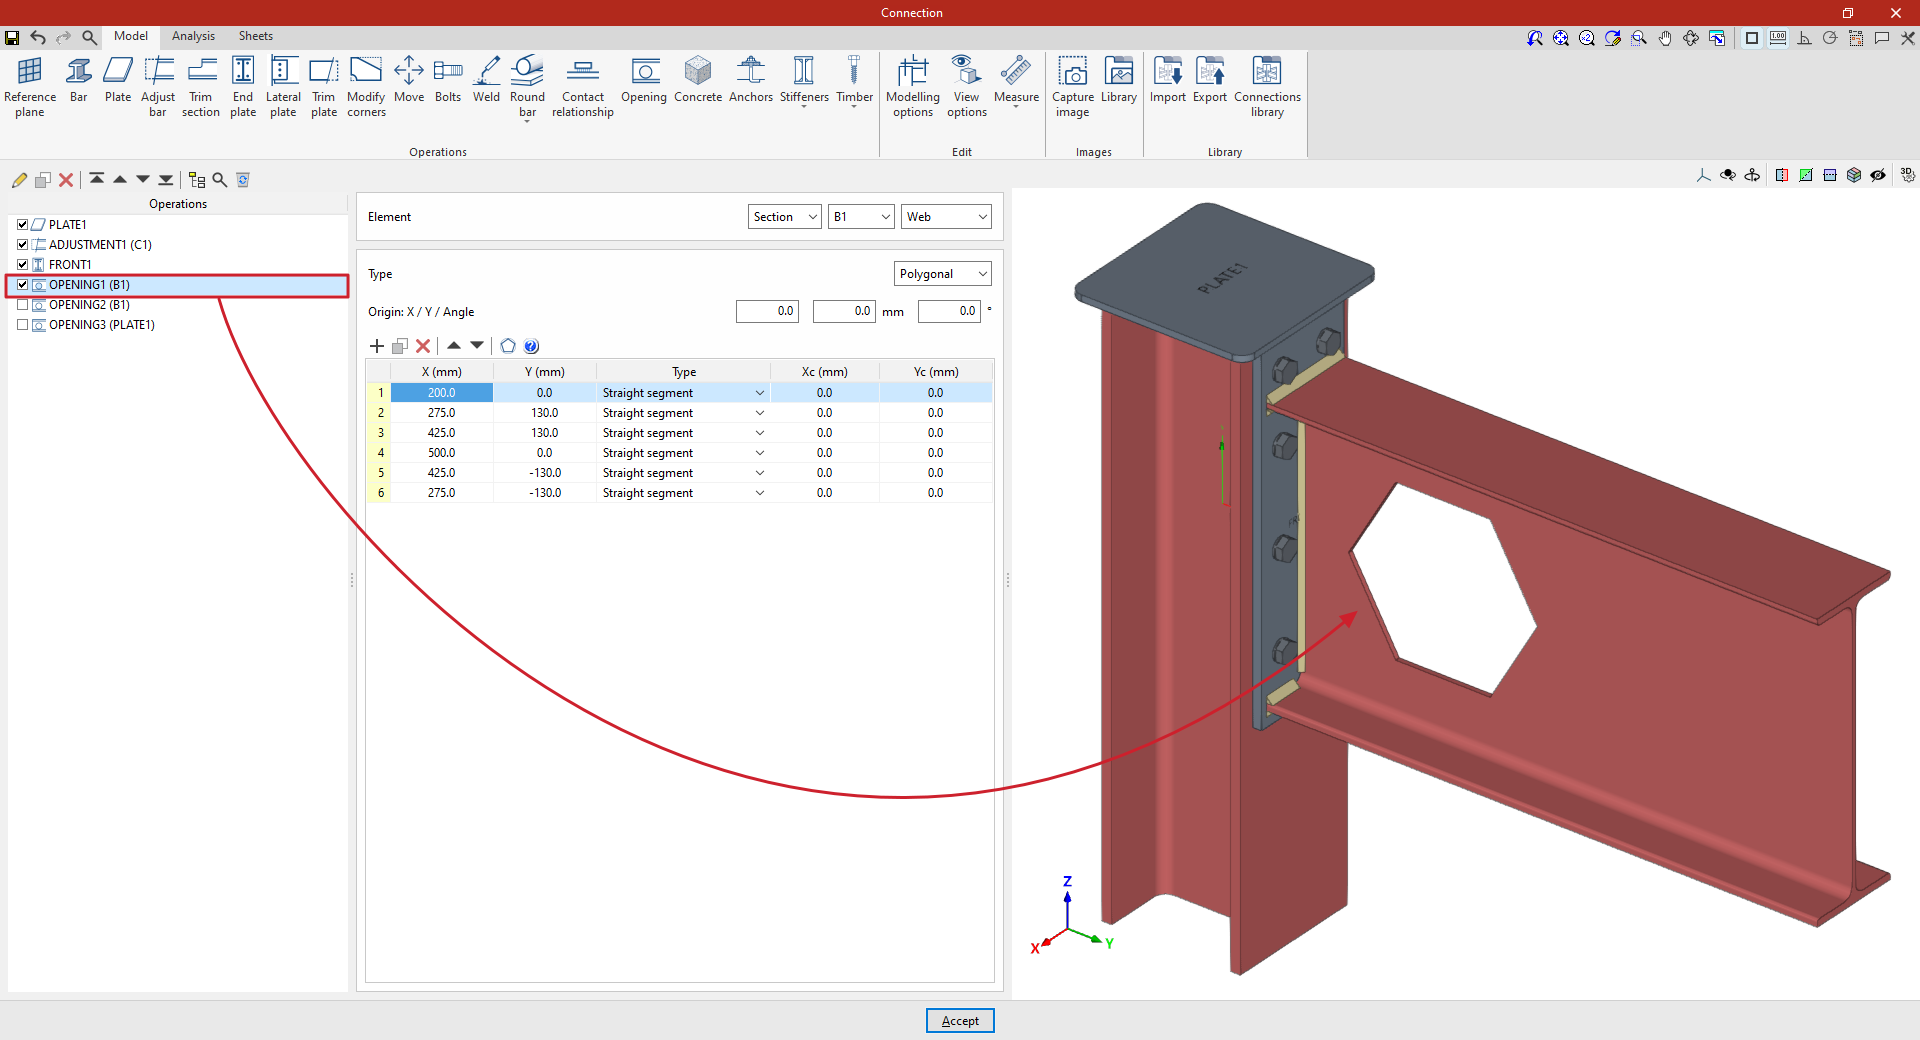
Task: Click the Accept button
Action: (x=960, y=1021)
